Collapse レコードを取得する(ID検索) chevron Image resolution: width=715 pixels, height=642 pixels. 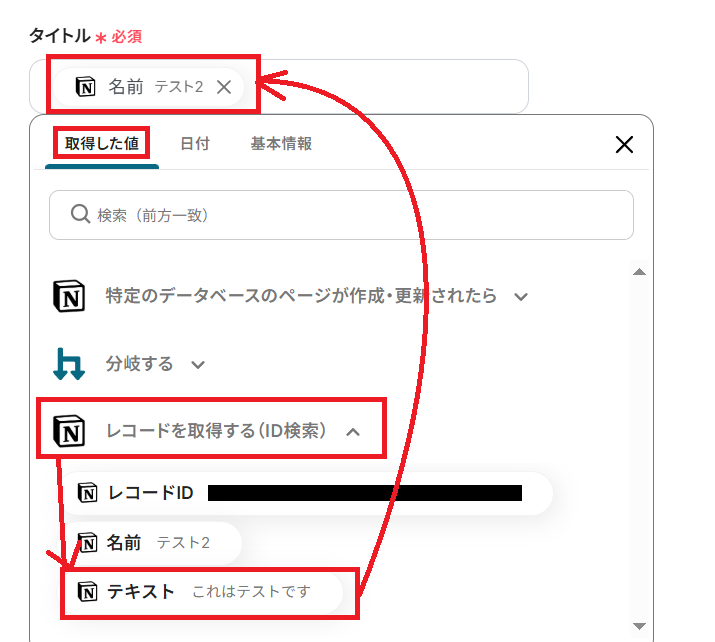pos(353,431)
